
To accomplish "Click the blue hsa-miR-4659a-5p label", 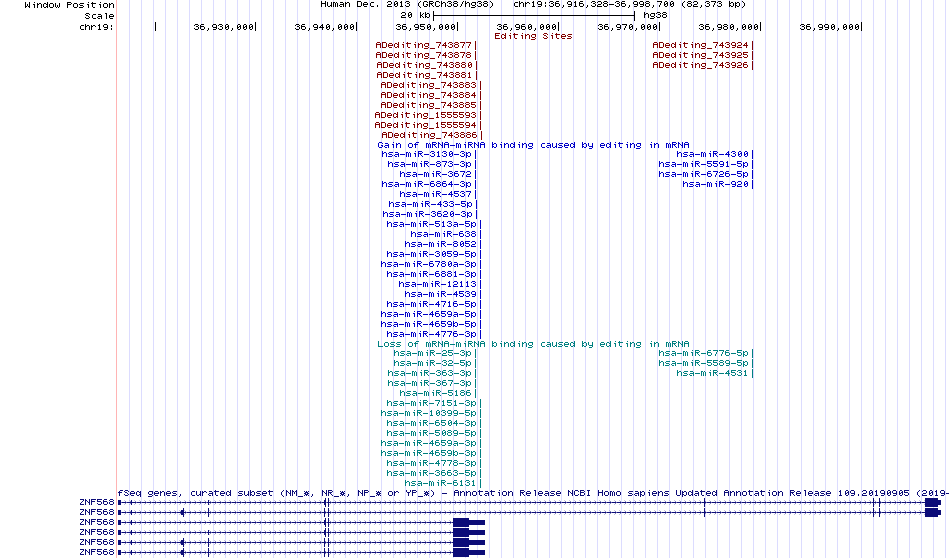I will click(x=428, y=314).
